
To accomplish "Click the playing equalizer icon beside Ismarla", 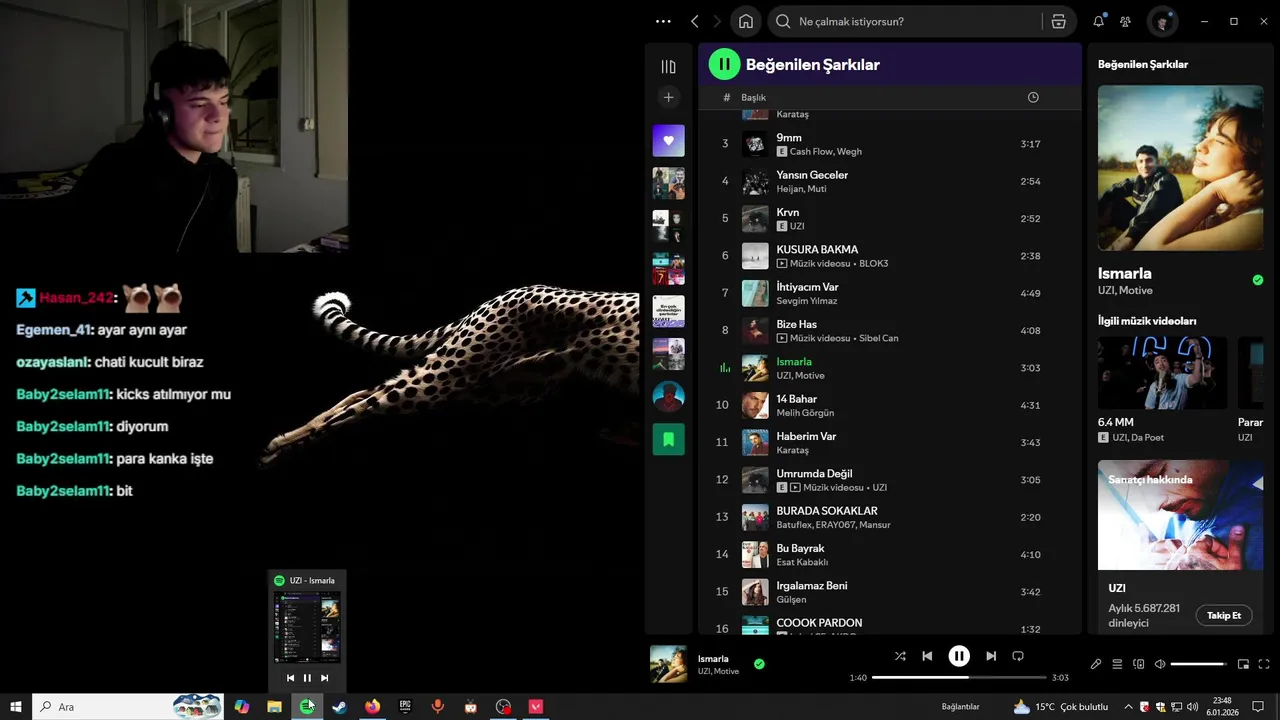I will point(725,368).
